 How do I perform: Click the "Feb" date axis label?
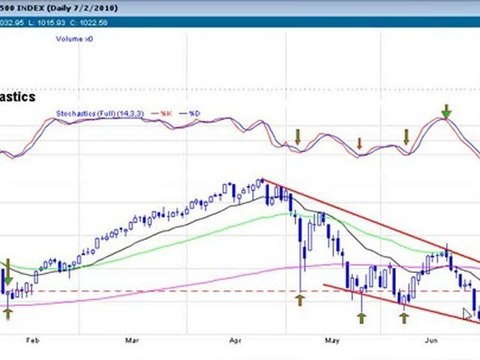click(33, 340)
